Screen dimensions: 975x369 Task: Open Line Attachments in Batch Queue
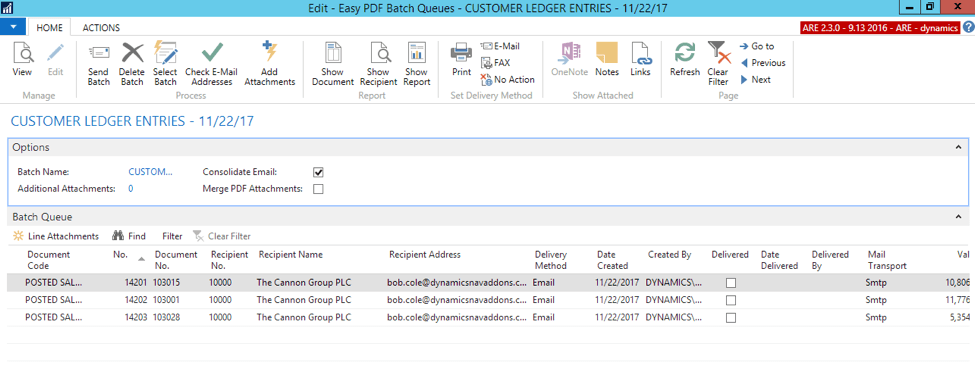(55, 236)
